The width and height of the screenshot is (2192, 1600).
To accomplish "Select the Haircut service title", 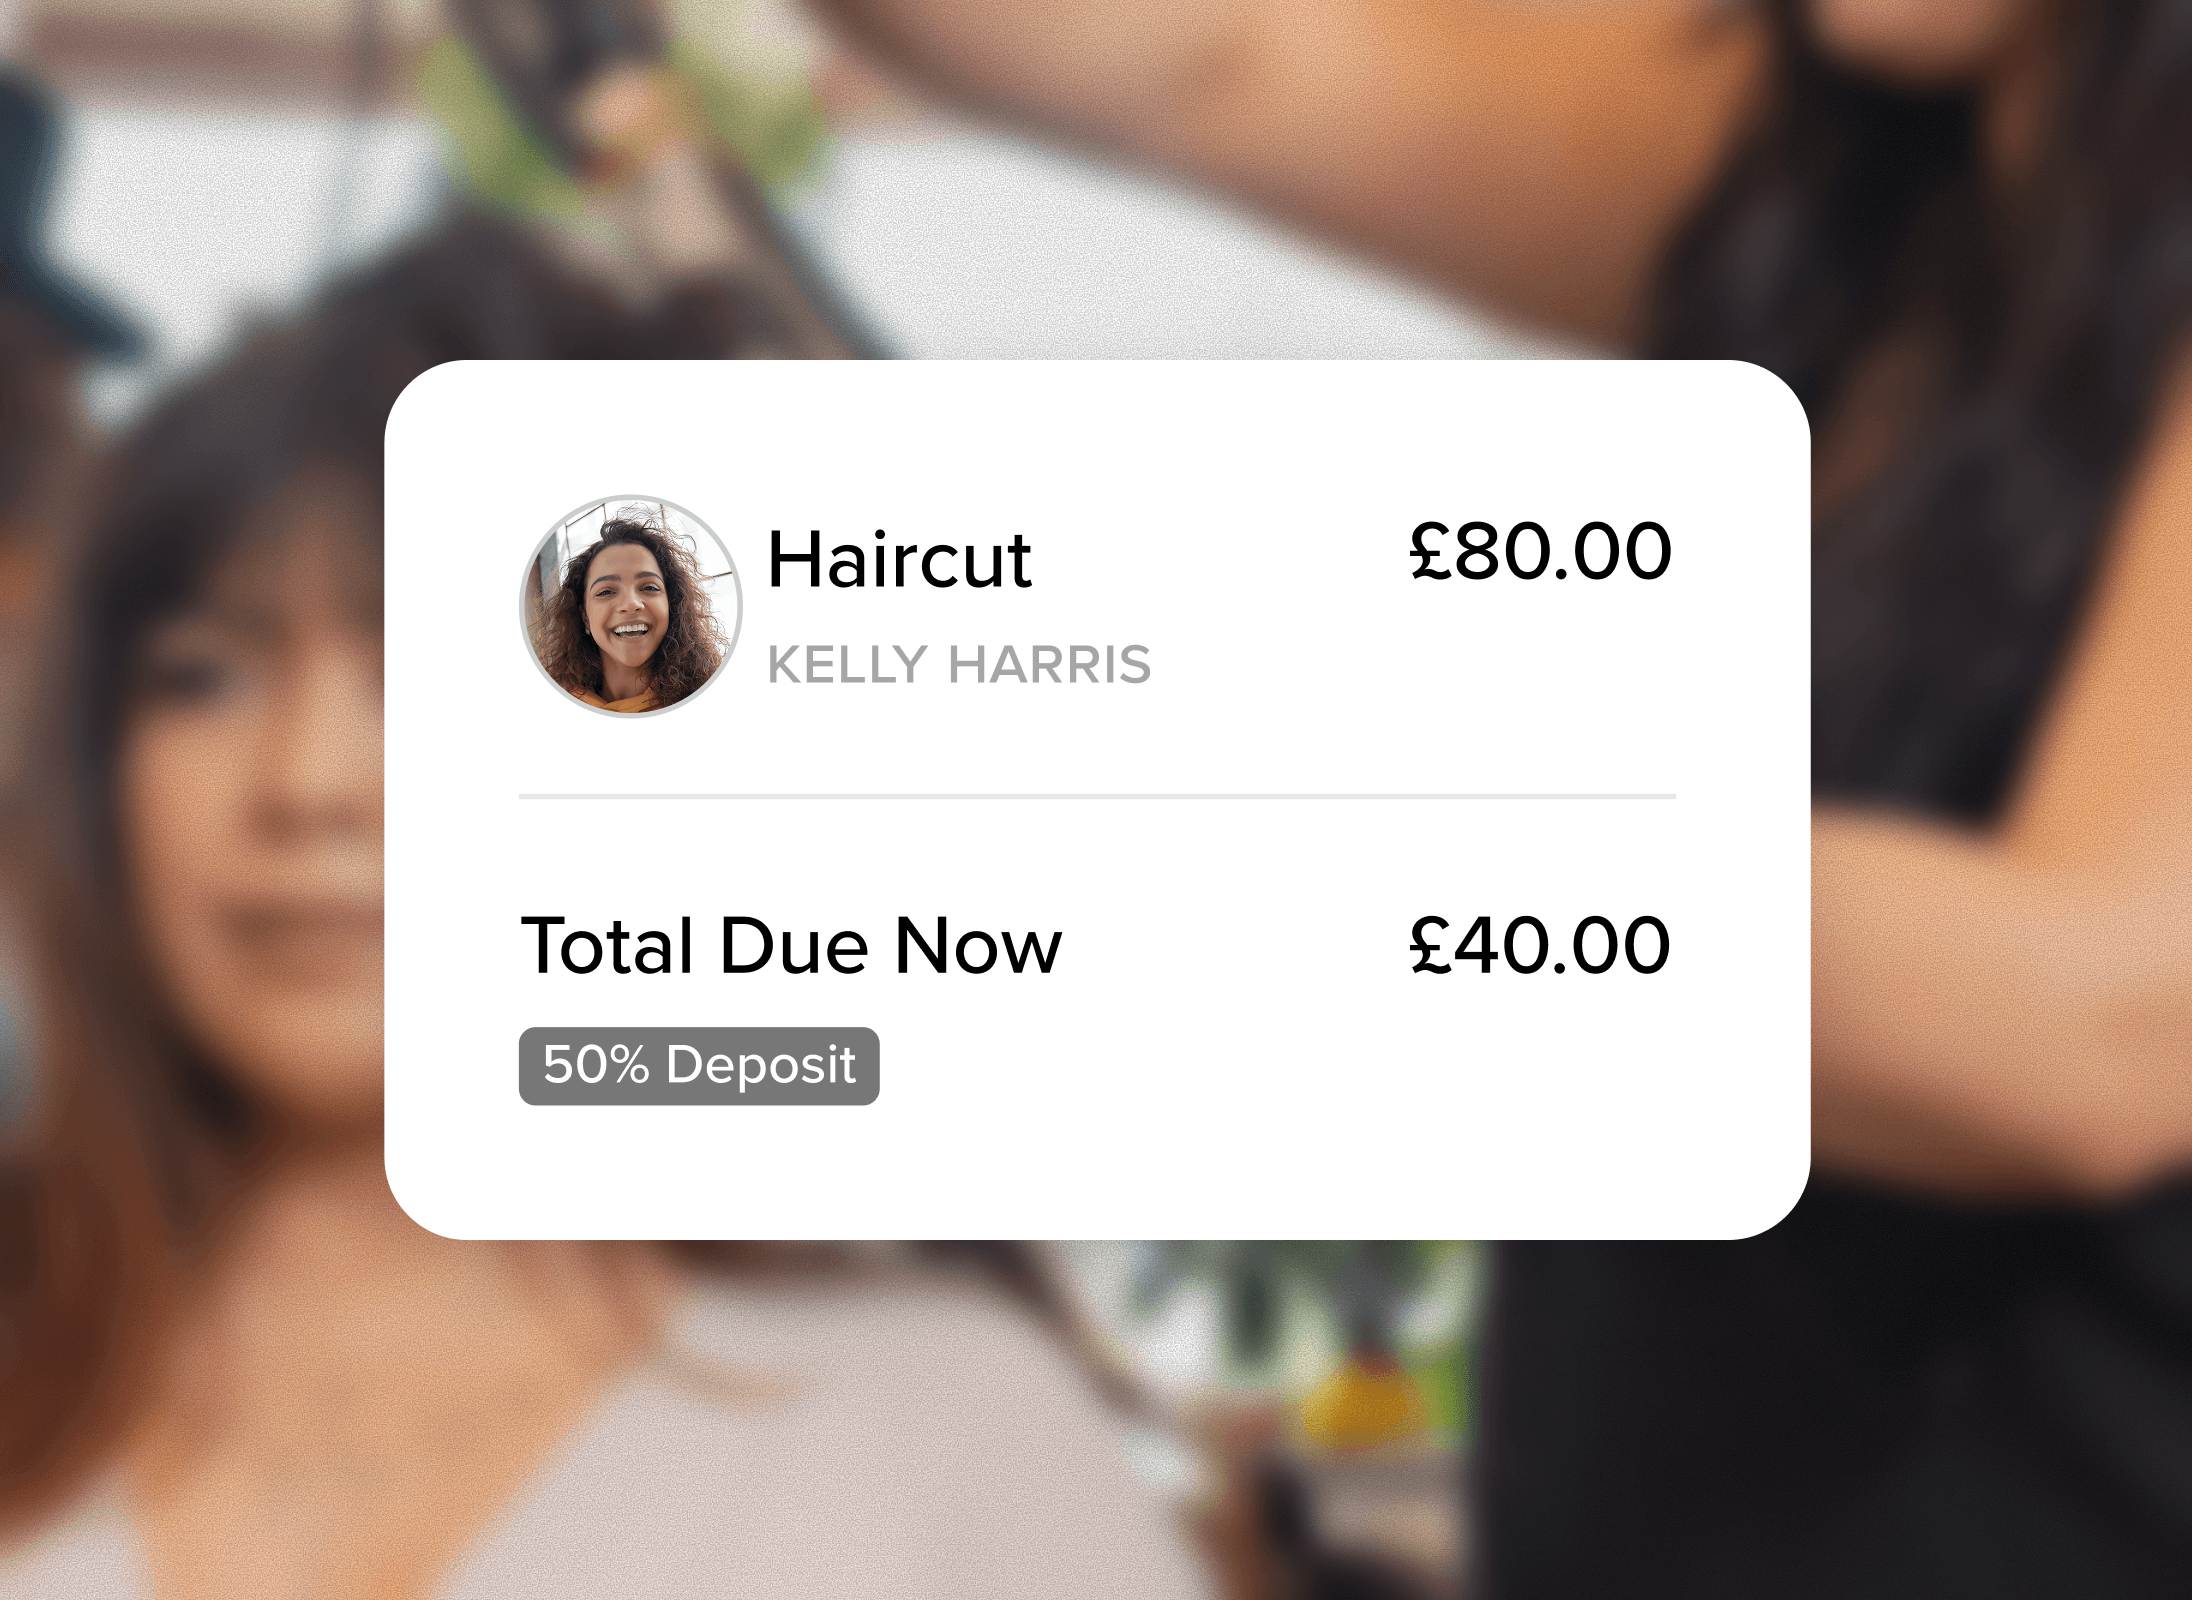I will pos(899,560).
